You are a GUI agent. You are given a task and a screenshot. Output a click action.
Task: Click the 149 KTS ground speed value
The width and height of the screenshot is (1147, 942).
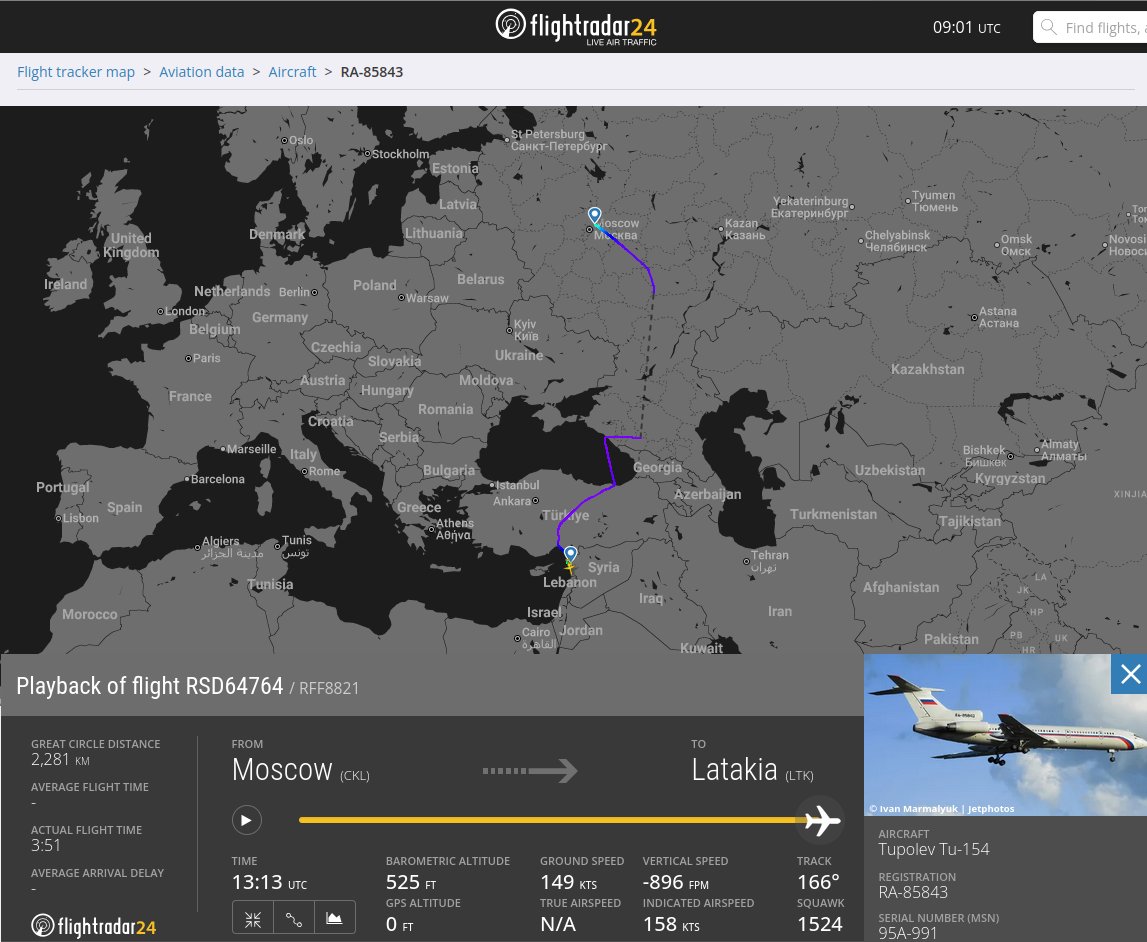pyautogui.click(x=568, y=883)
